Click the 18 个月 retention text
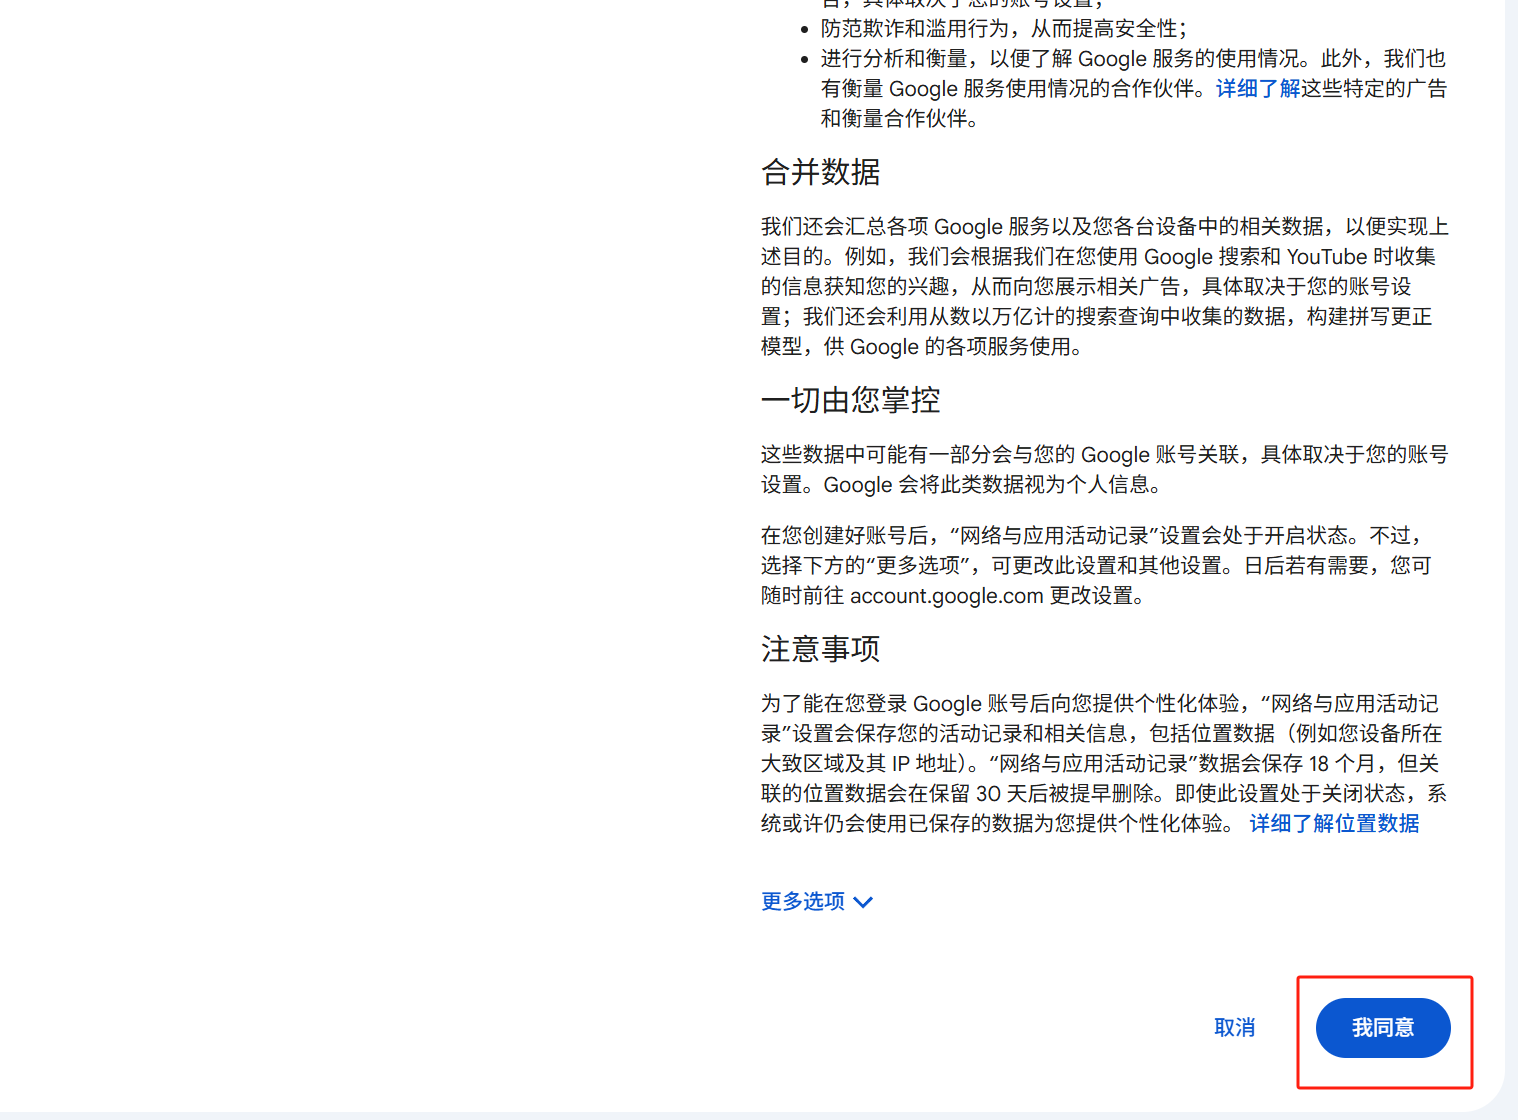The image size is (1518, 1120). [1342, 764]
